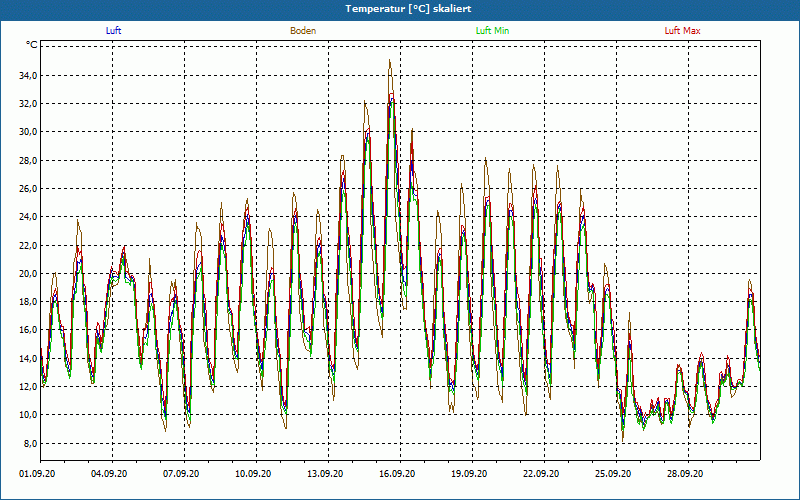The width and height of the screenshot is (800, 500).
Task: Click the 32,0 y-axis value
Action: [27, 104]
